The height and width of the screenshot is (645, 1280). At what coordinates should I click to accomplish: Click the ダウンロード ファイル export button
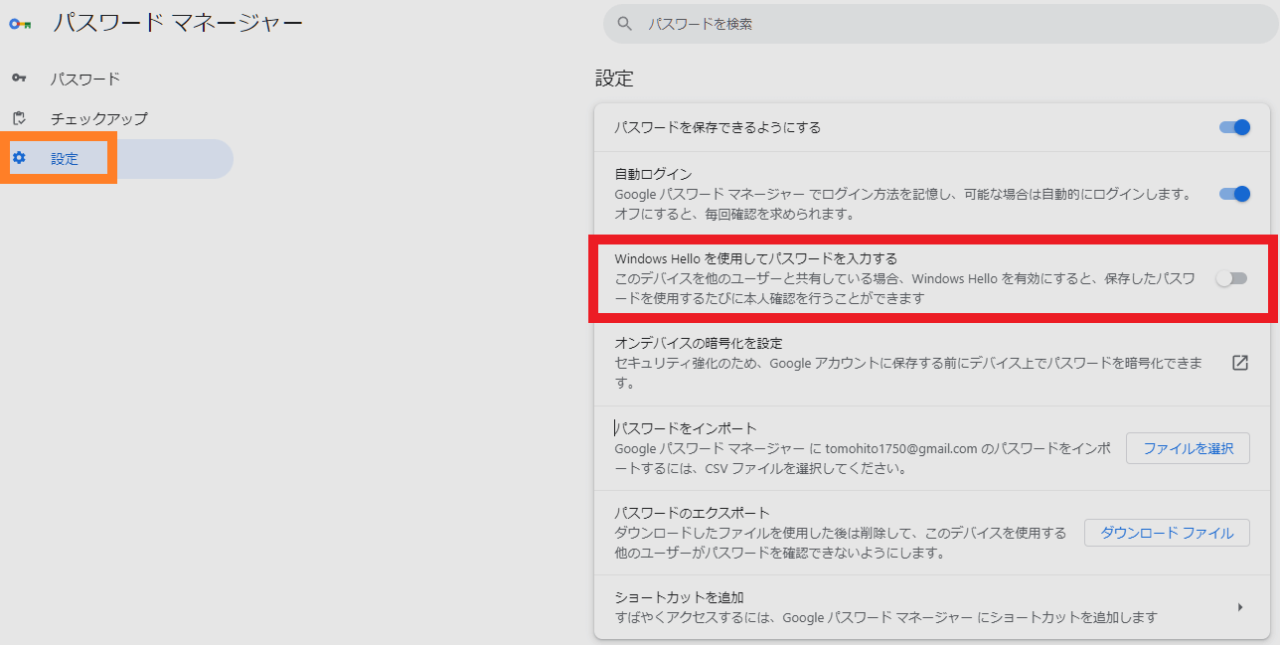[1166, 532]
